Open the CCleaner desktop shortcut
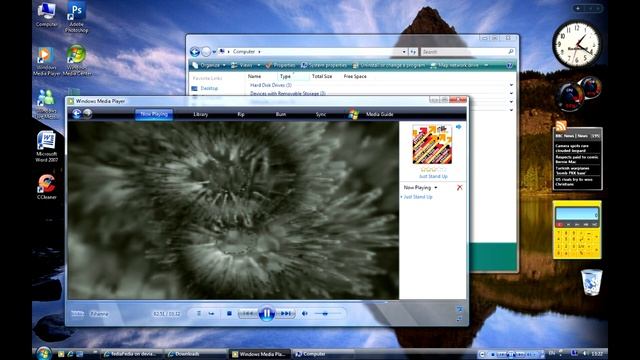 47,187
